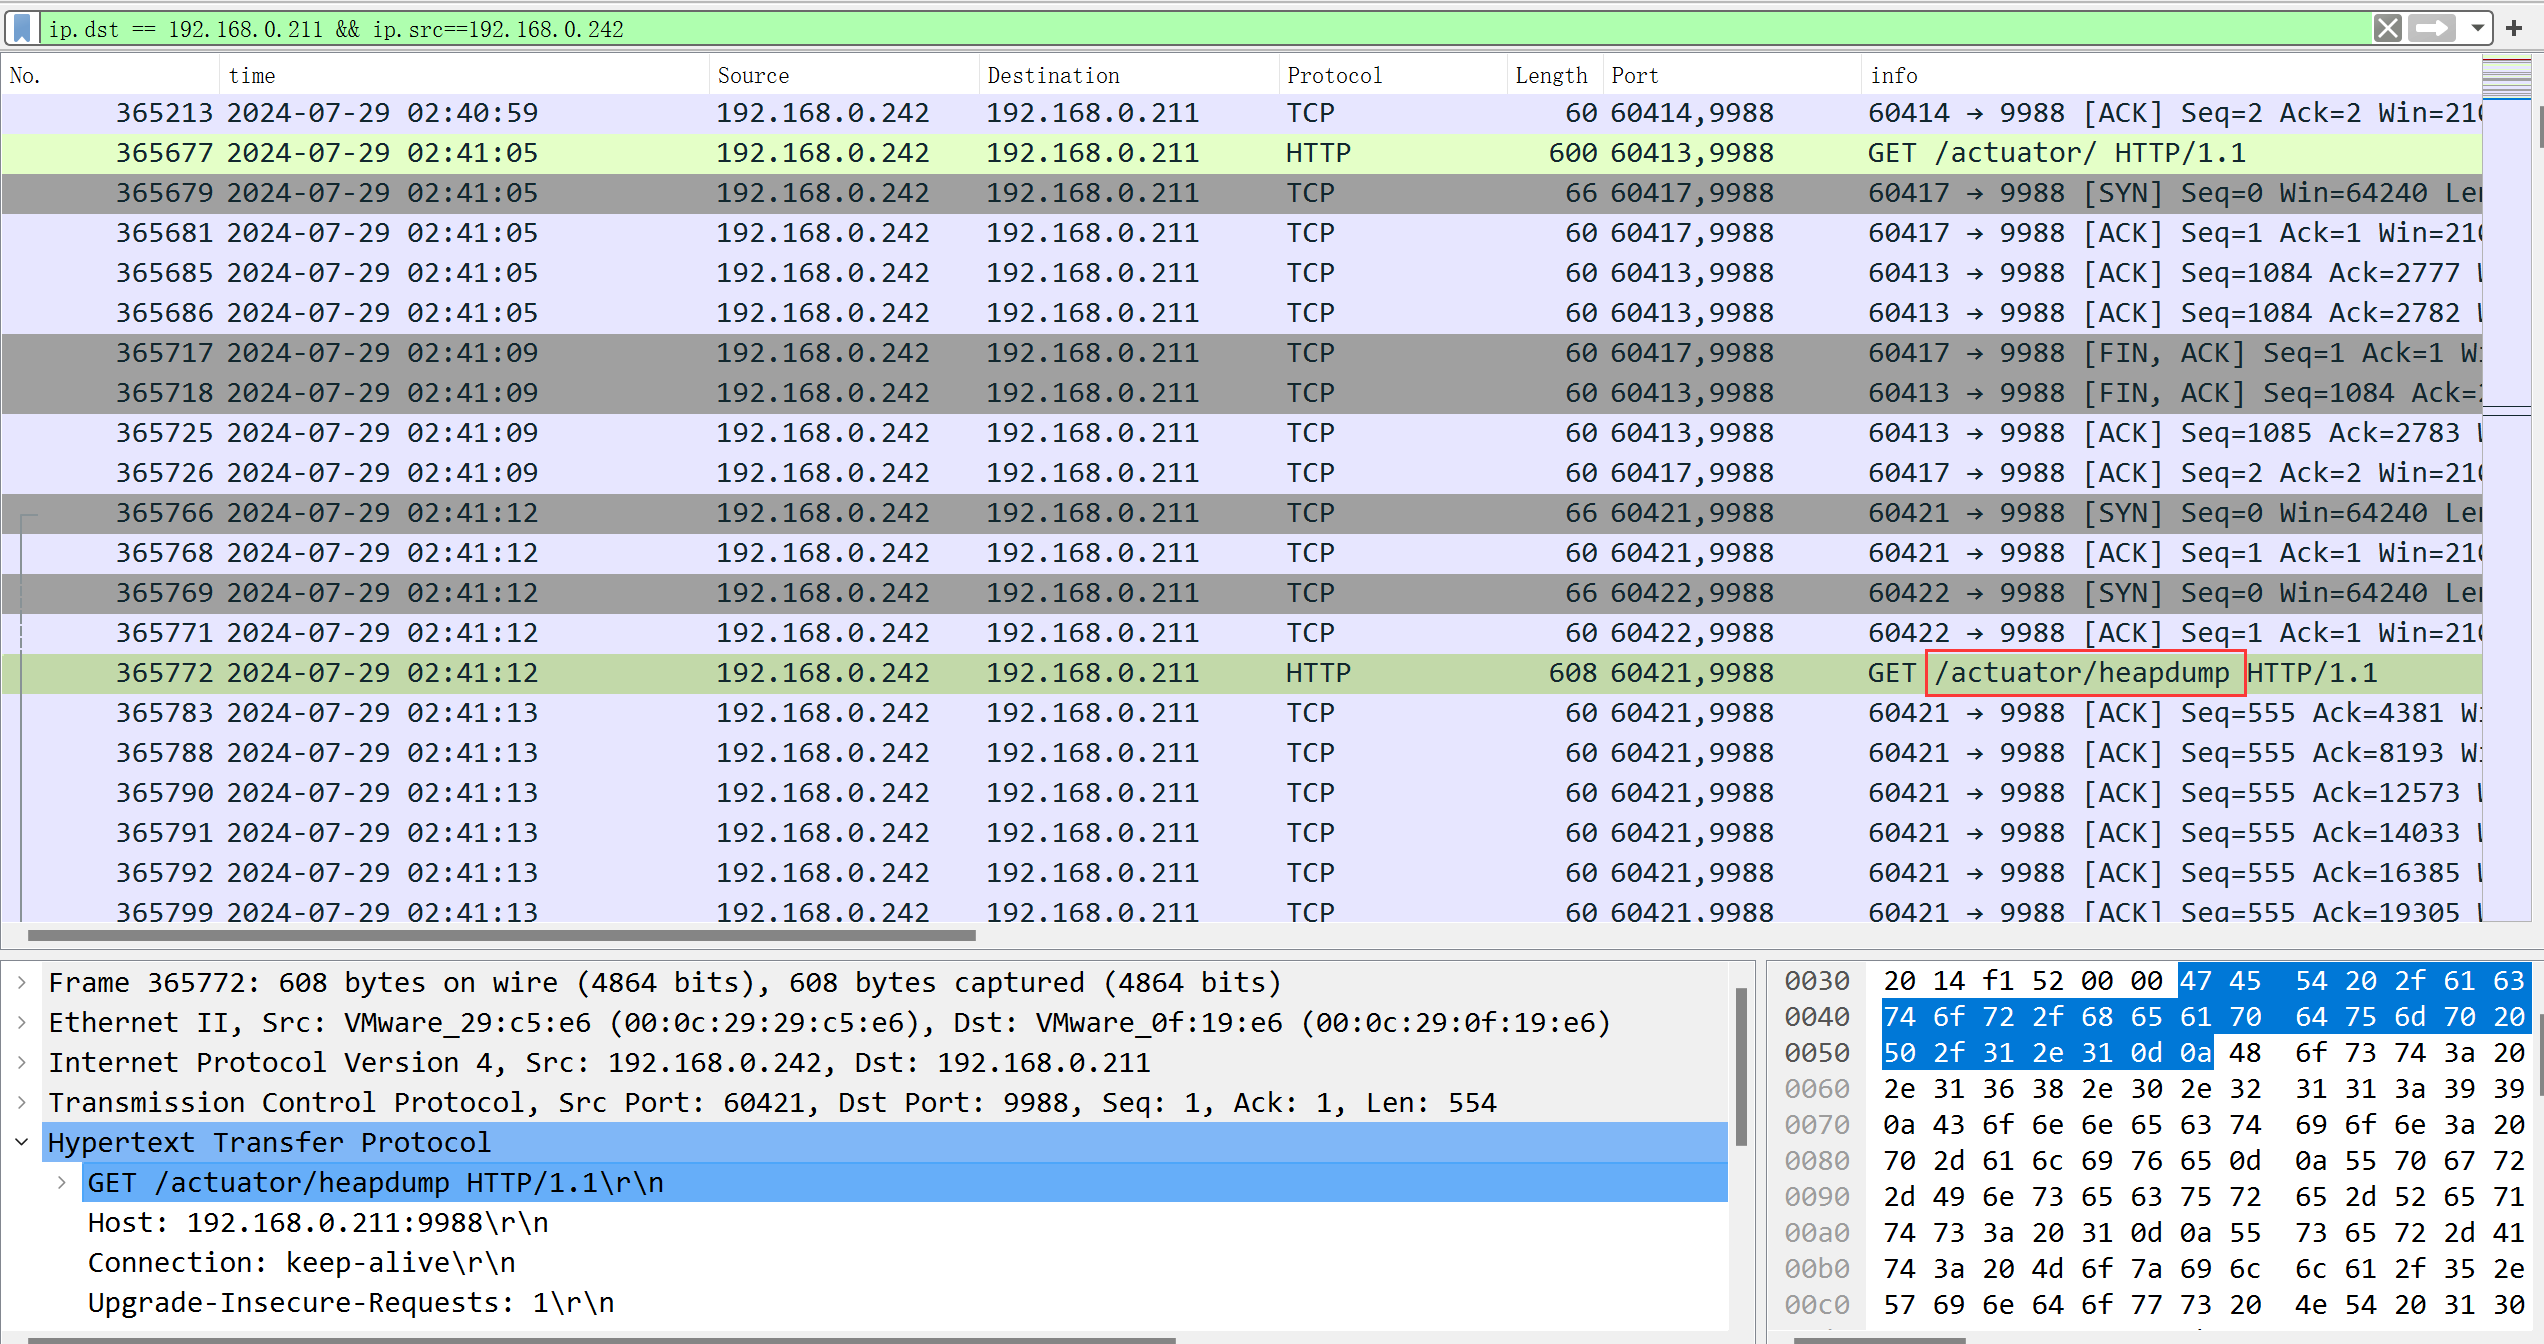Click the Connection: keep-alive header line

[302, 1263]
